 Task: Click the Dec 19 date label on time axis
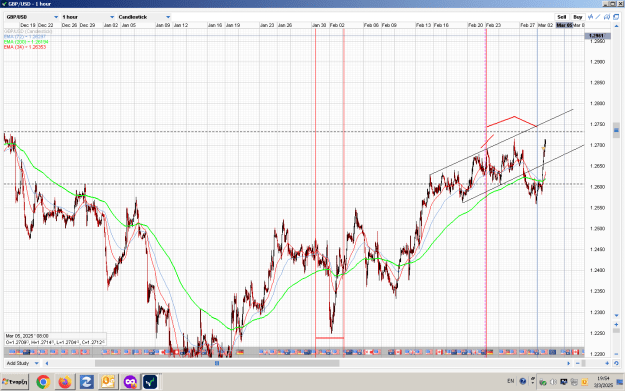(x=28, y=25)
